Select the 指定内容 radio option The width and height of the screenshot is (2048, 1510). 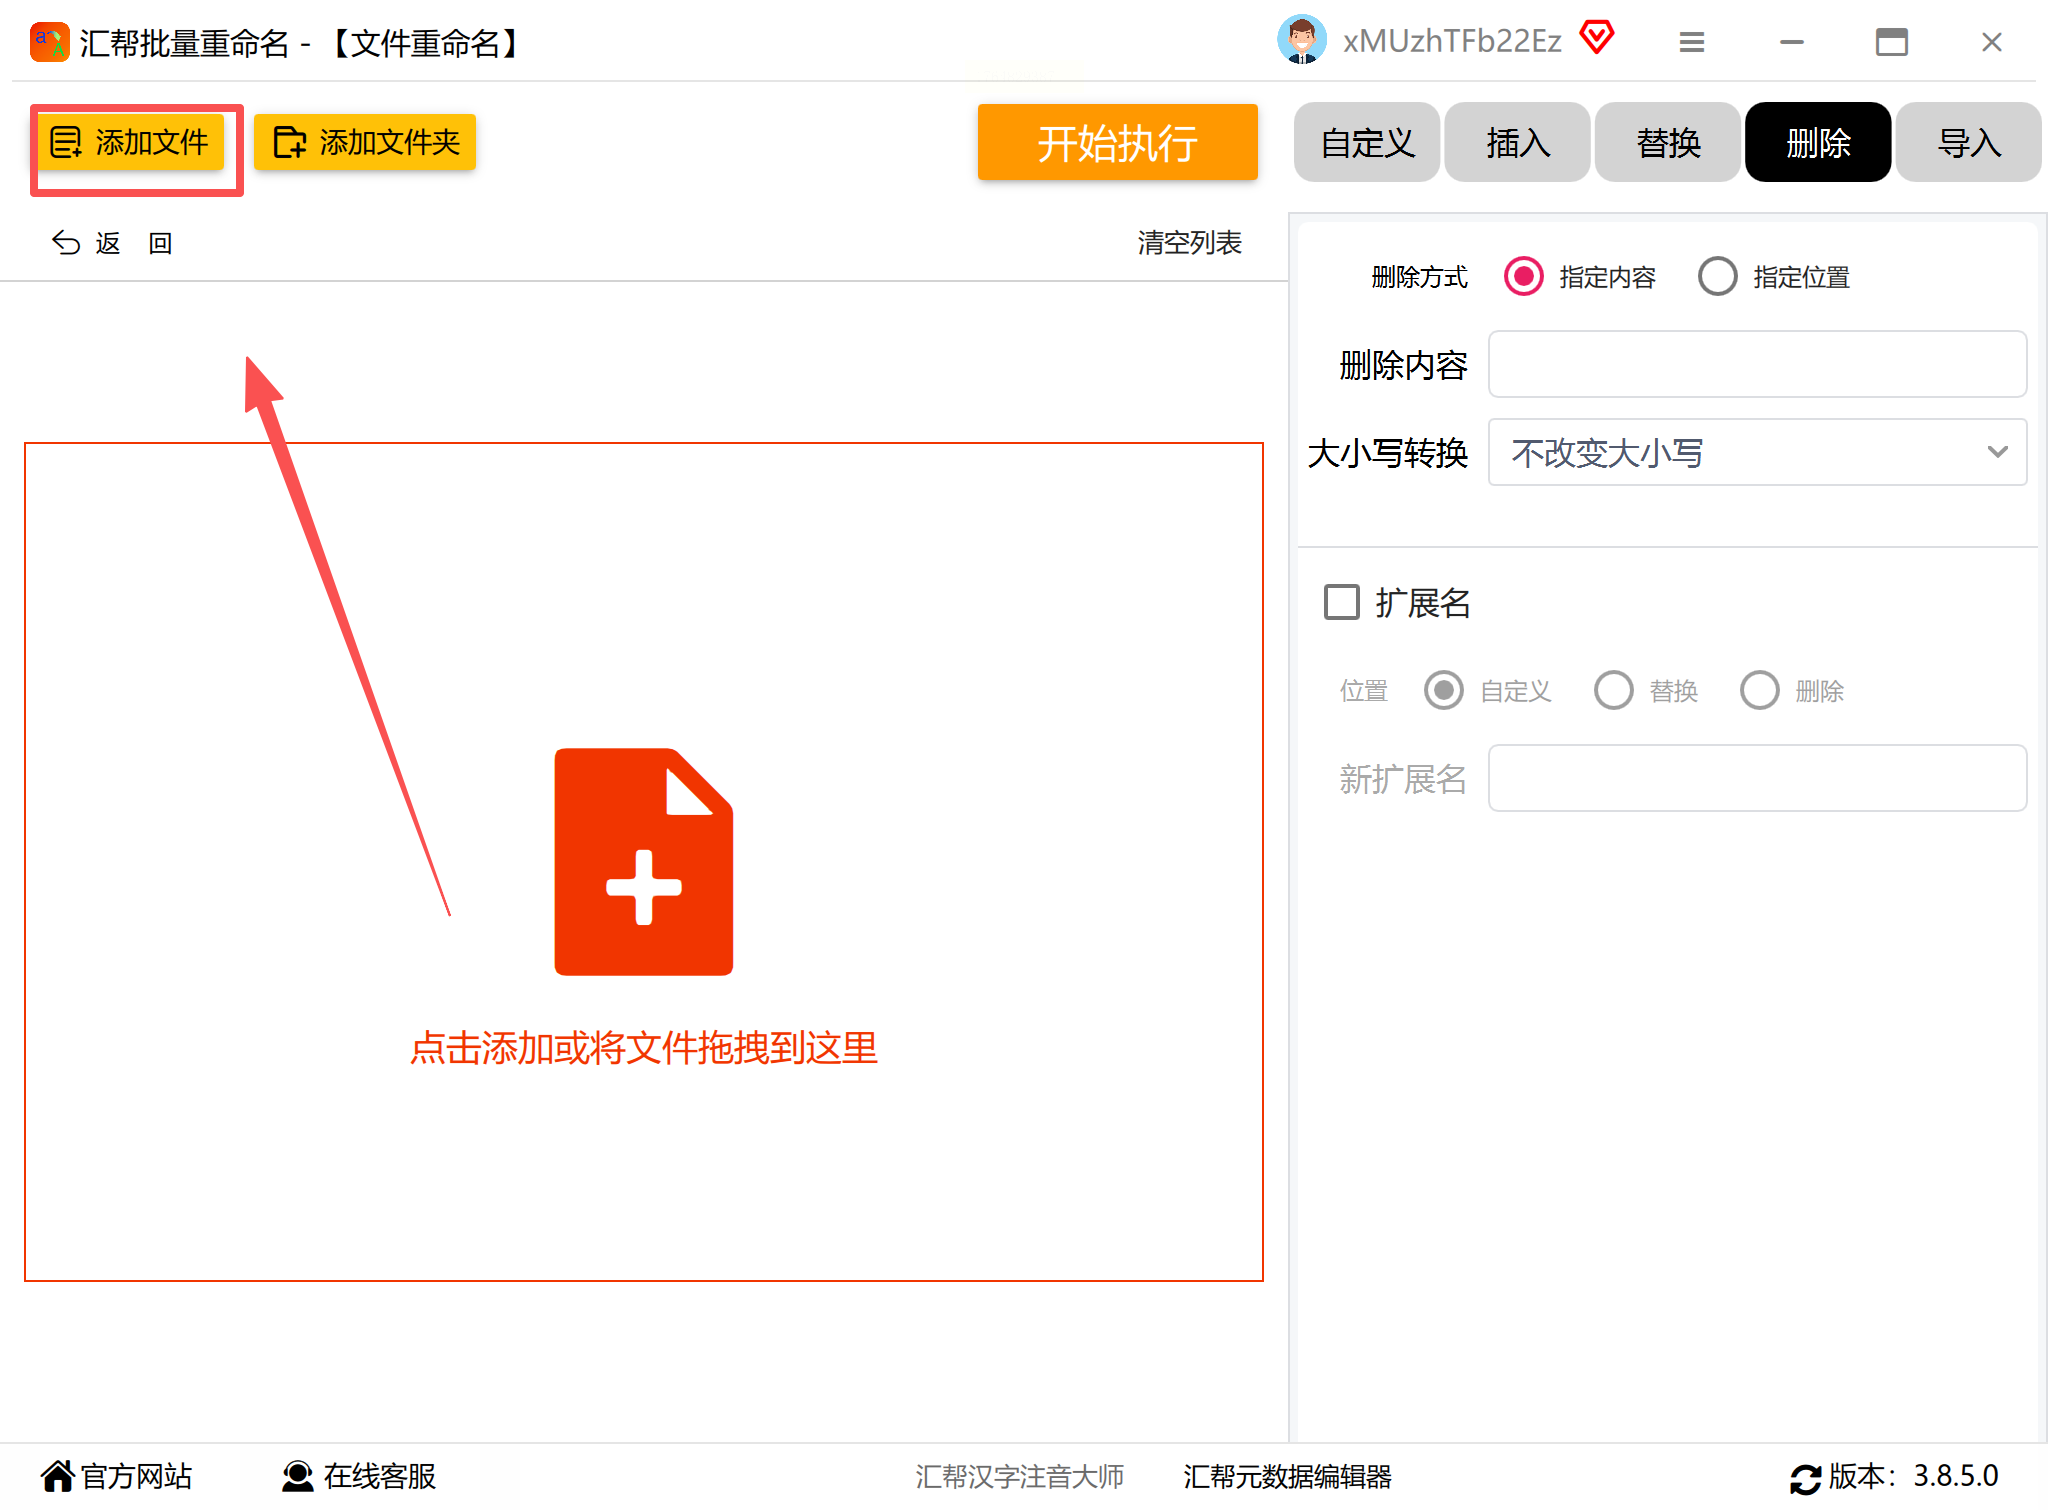1523,277
